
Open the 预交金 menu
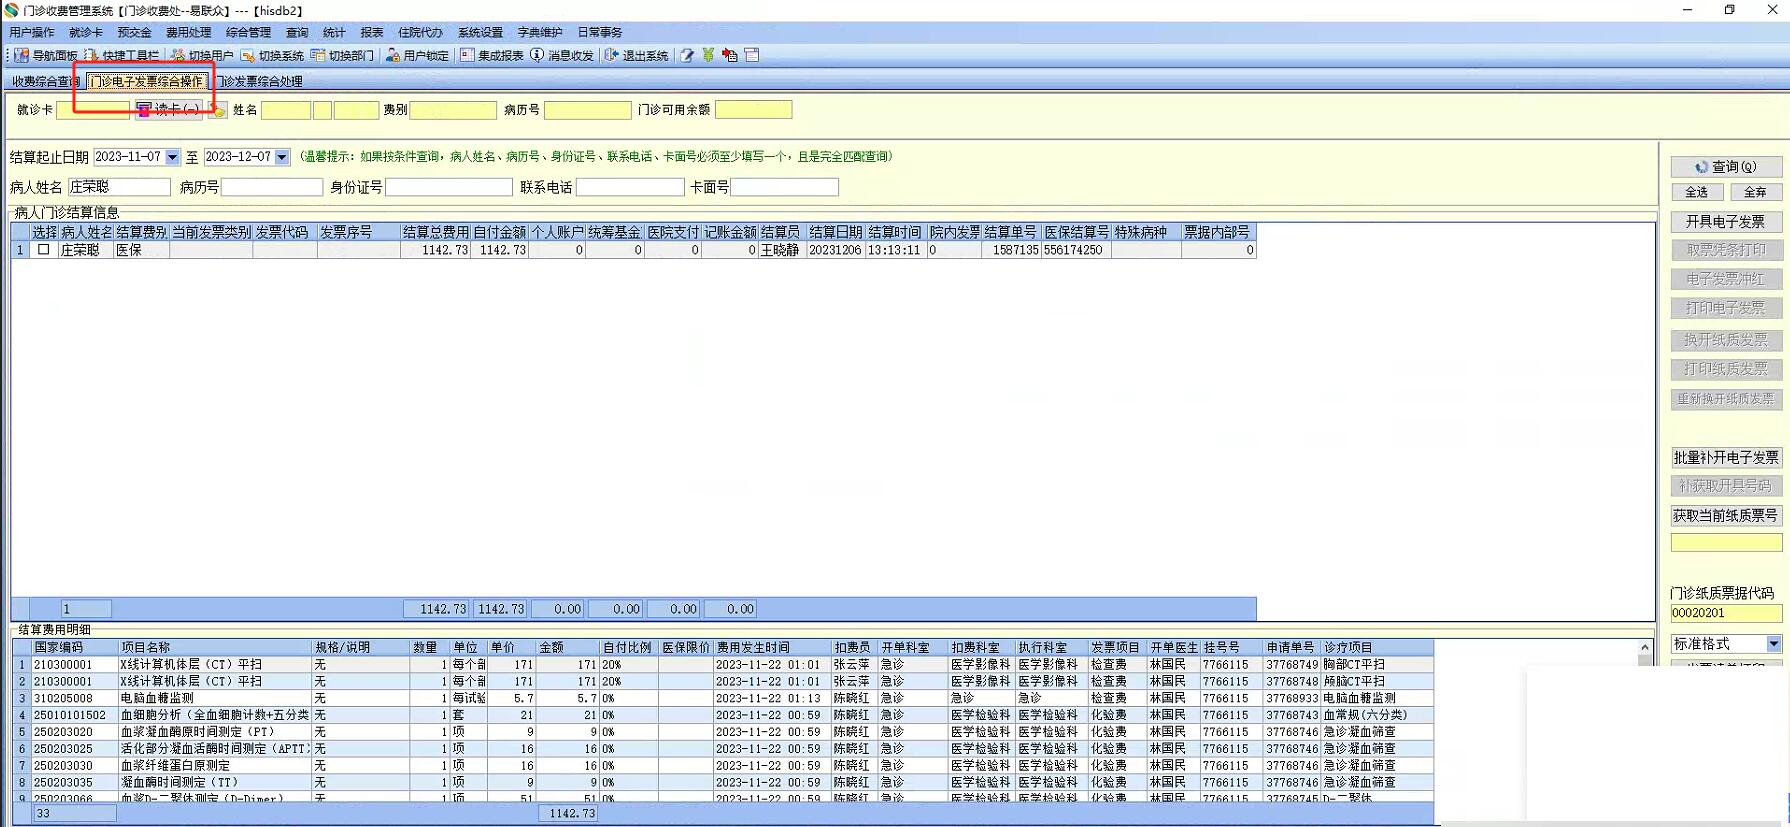(135, 32)
